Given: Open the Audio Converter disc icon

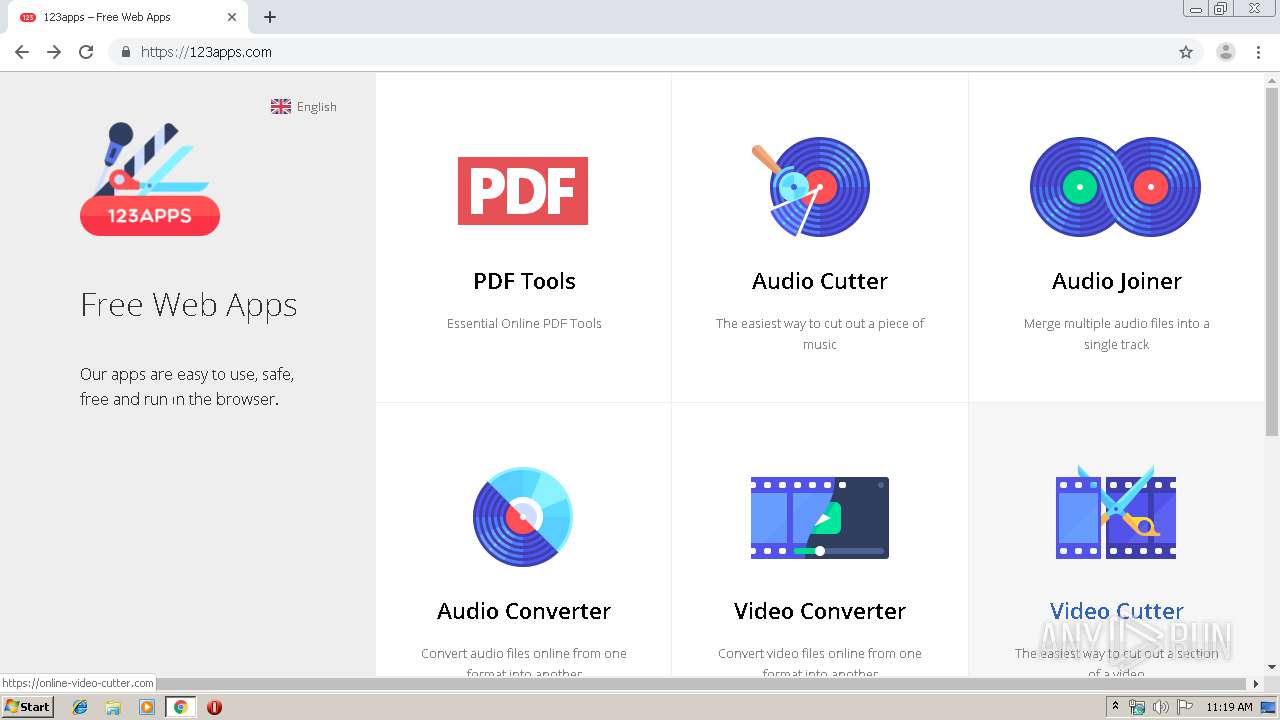Looking at the screenshot, I should point(523,517).
